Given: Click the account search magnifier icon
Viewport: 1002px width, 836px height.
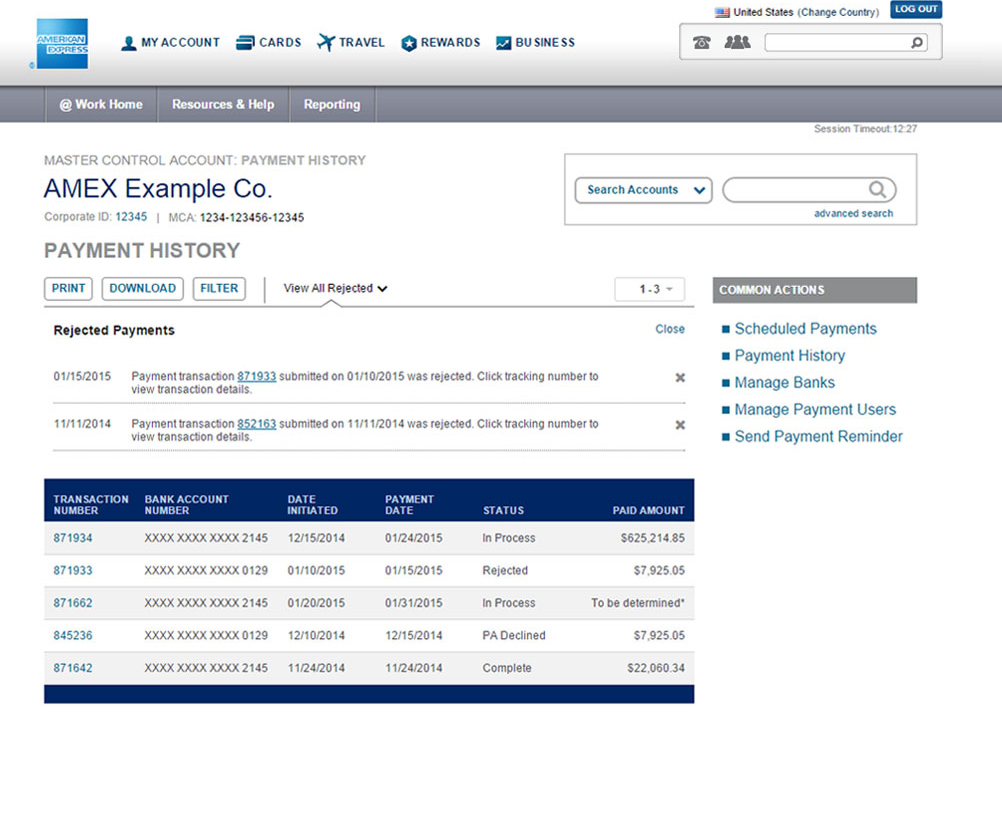Looking at the screenshot, I should click(877, 190).
